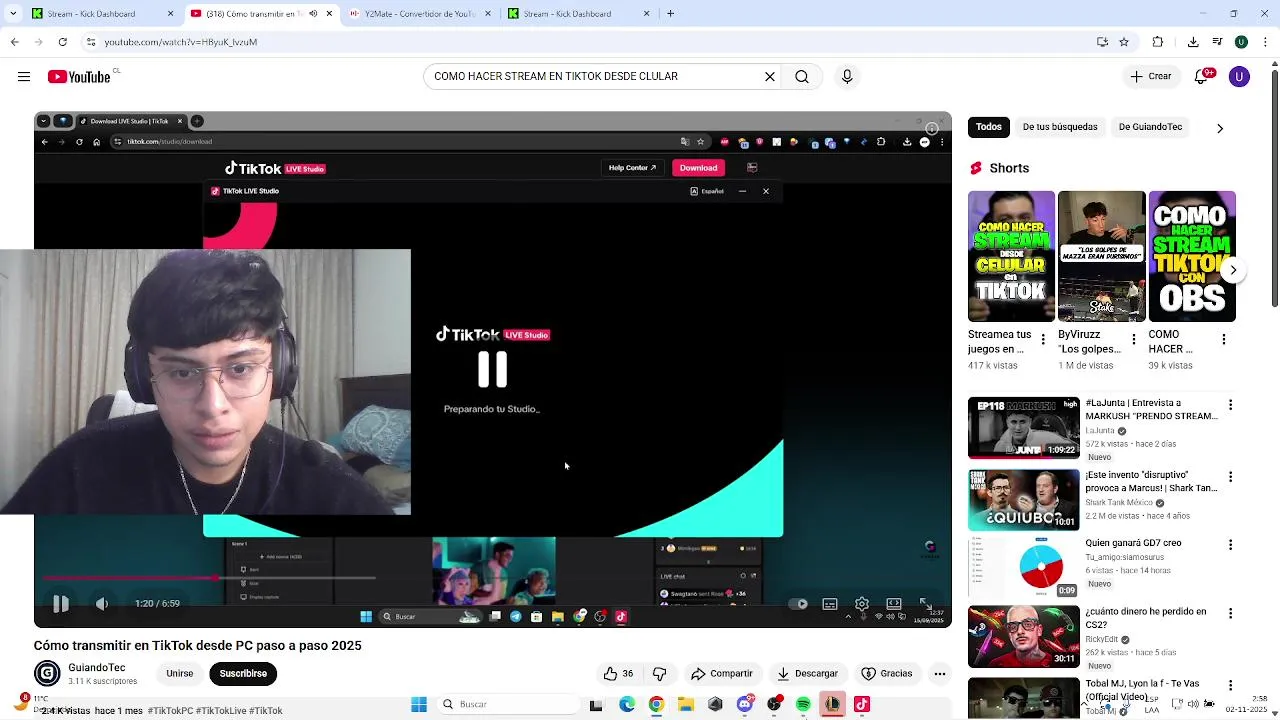Run search with the magnifier button
The image size is (1280, 720).
click(x=802, y=76)
